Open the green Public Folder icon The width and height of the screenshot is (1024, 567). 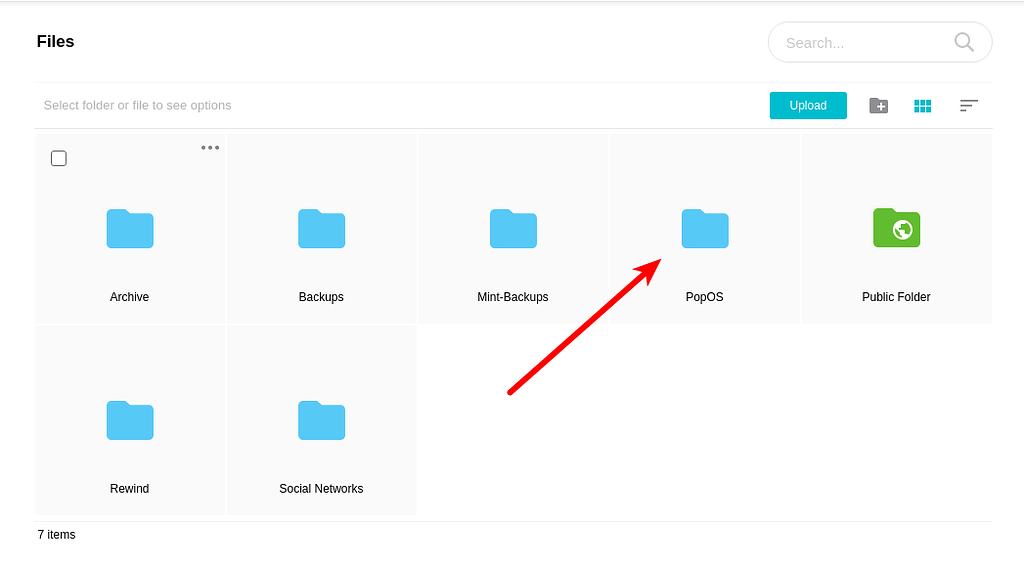click(x=896, y=228)
